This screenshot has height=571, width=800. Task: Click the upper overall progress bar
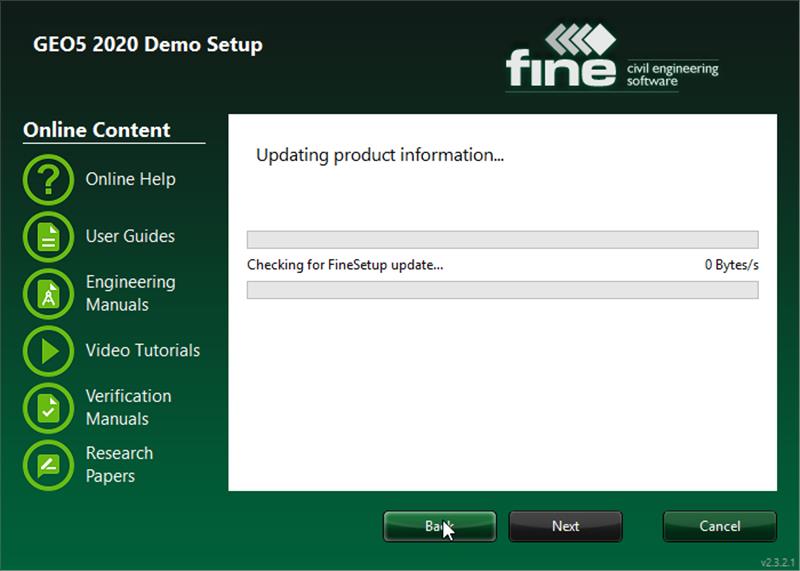tap(503, 239)
